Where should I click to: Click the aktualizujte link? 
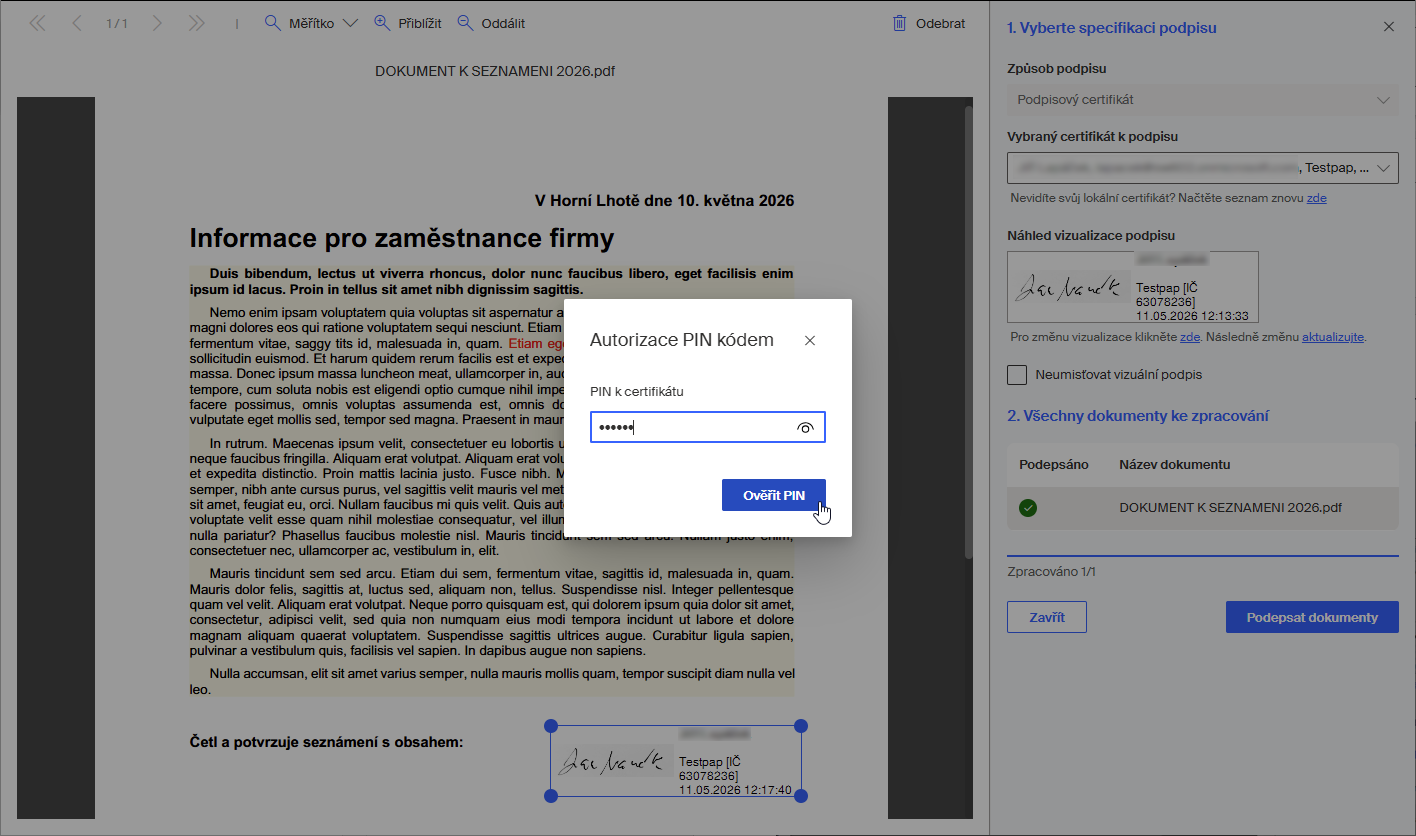point(1333,337)
